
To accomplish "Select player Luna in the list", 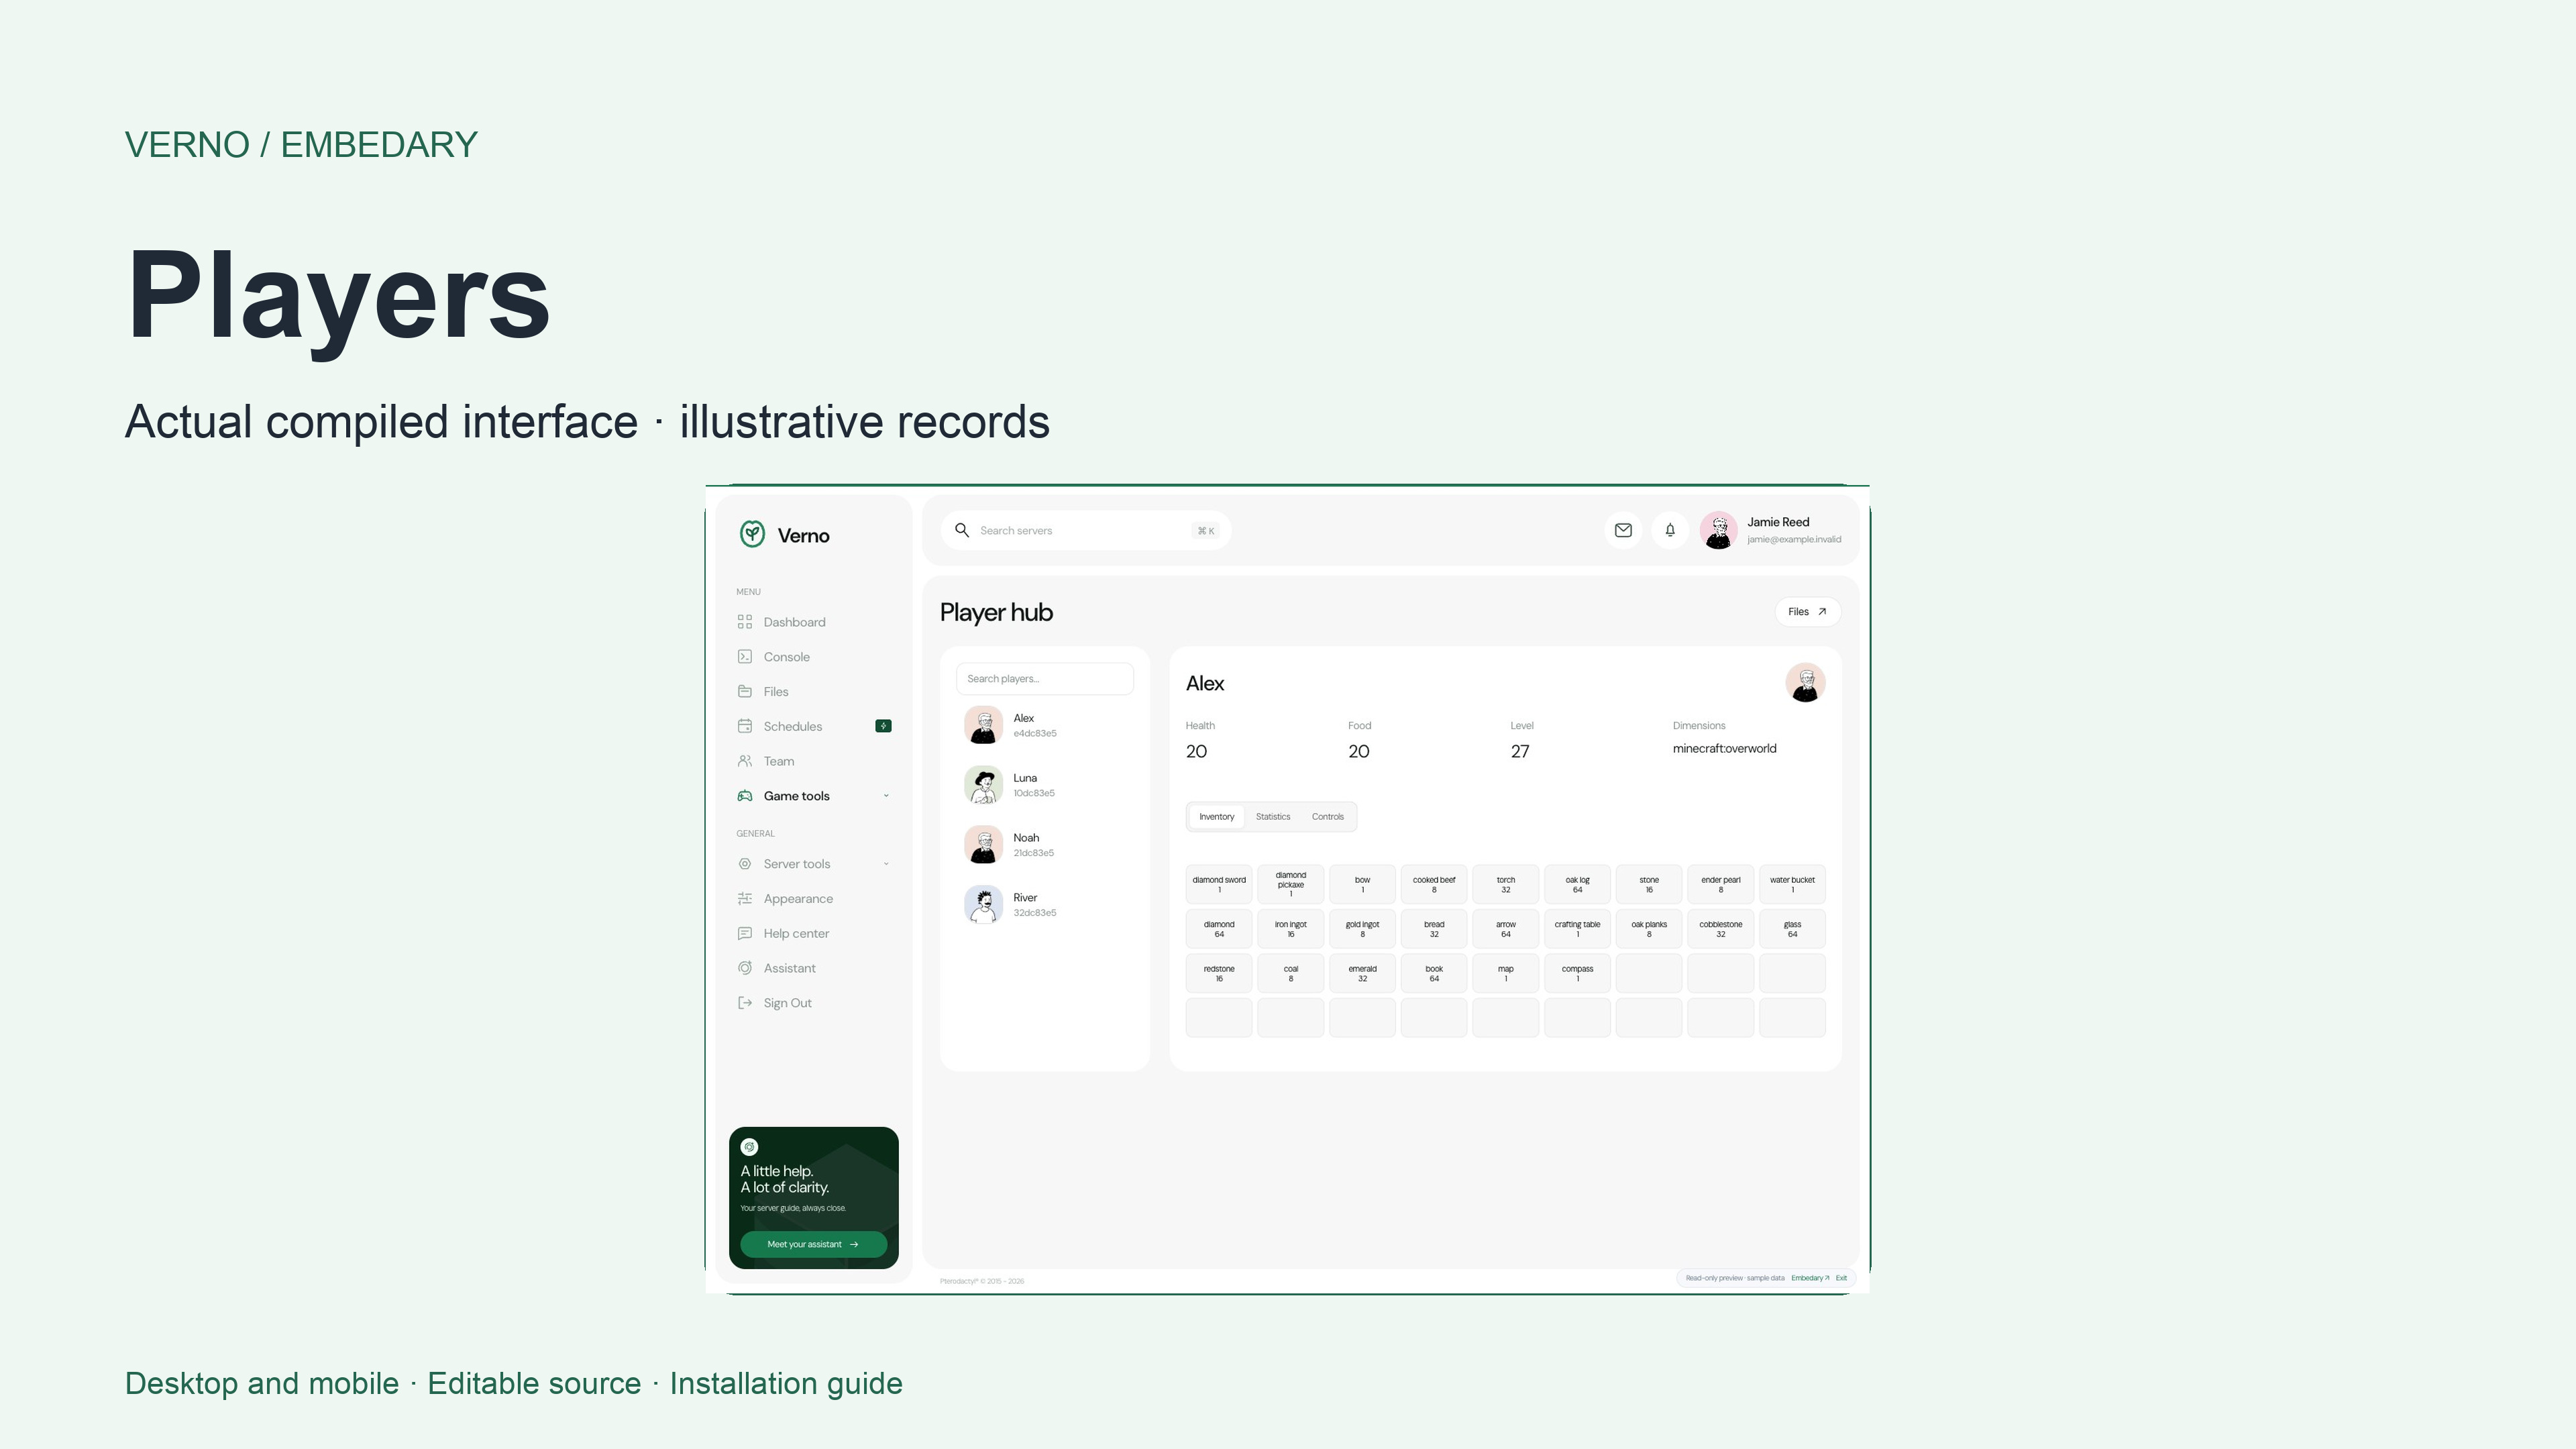I will tap(1044, 785).
